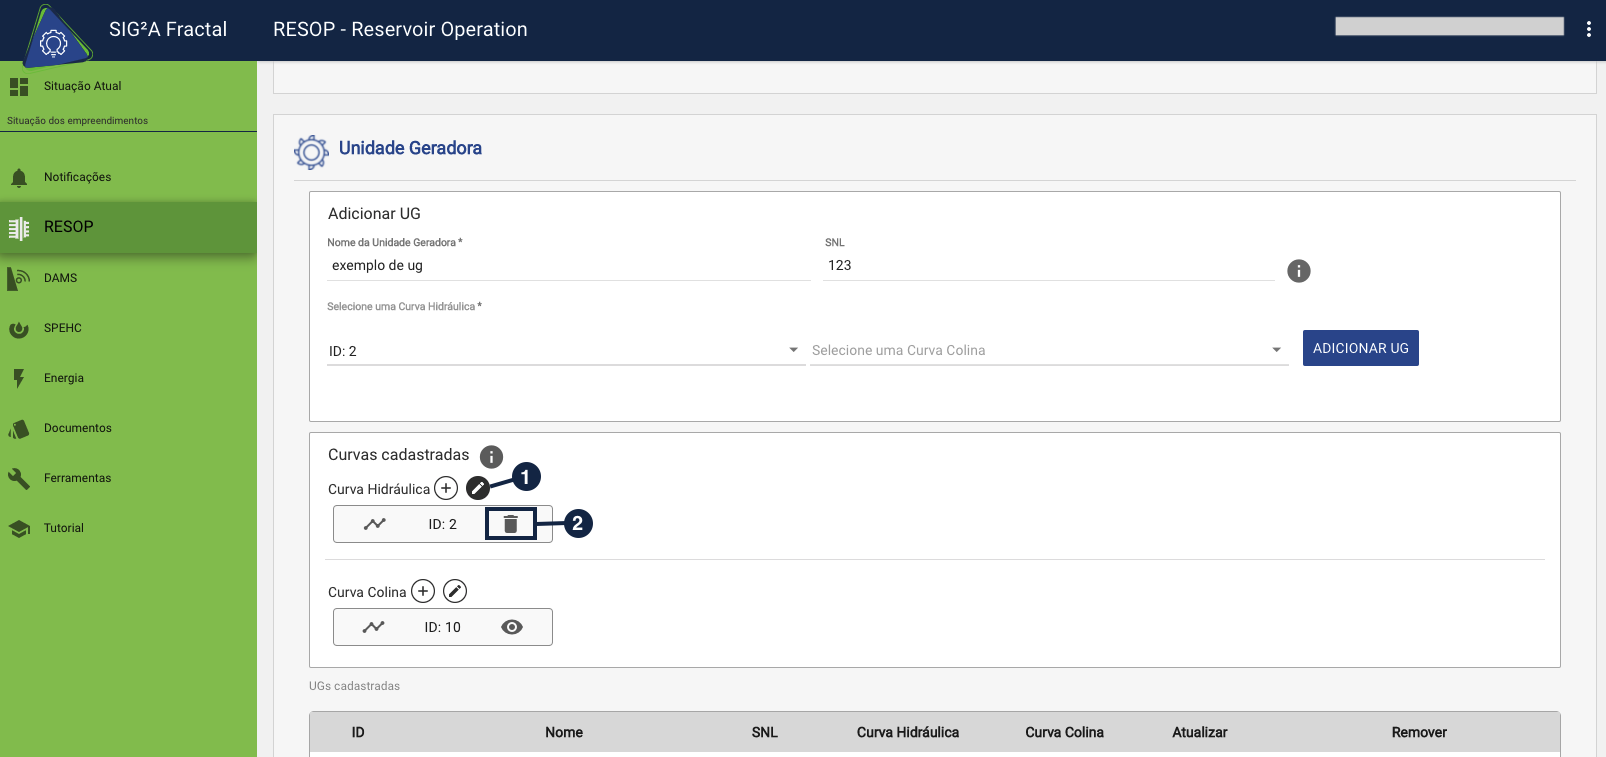
Task: Delete hydraulic curve ID: 2 with trash icon
Action: coord(511,524)
